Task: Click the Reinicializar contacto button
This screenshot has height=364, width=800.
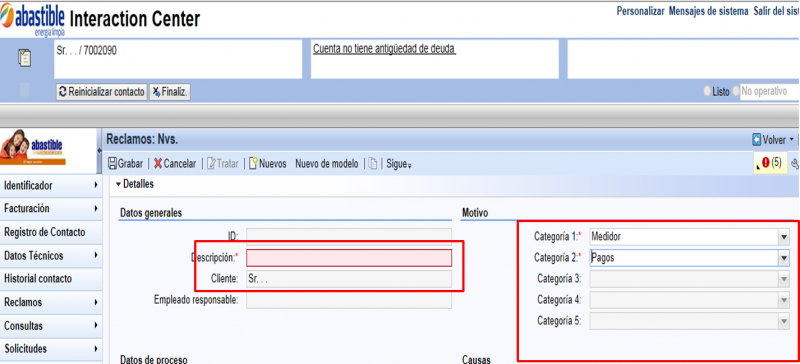Action: point(102,92)
